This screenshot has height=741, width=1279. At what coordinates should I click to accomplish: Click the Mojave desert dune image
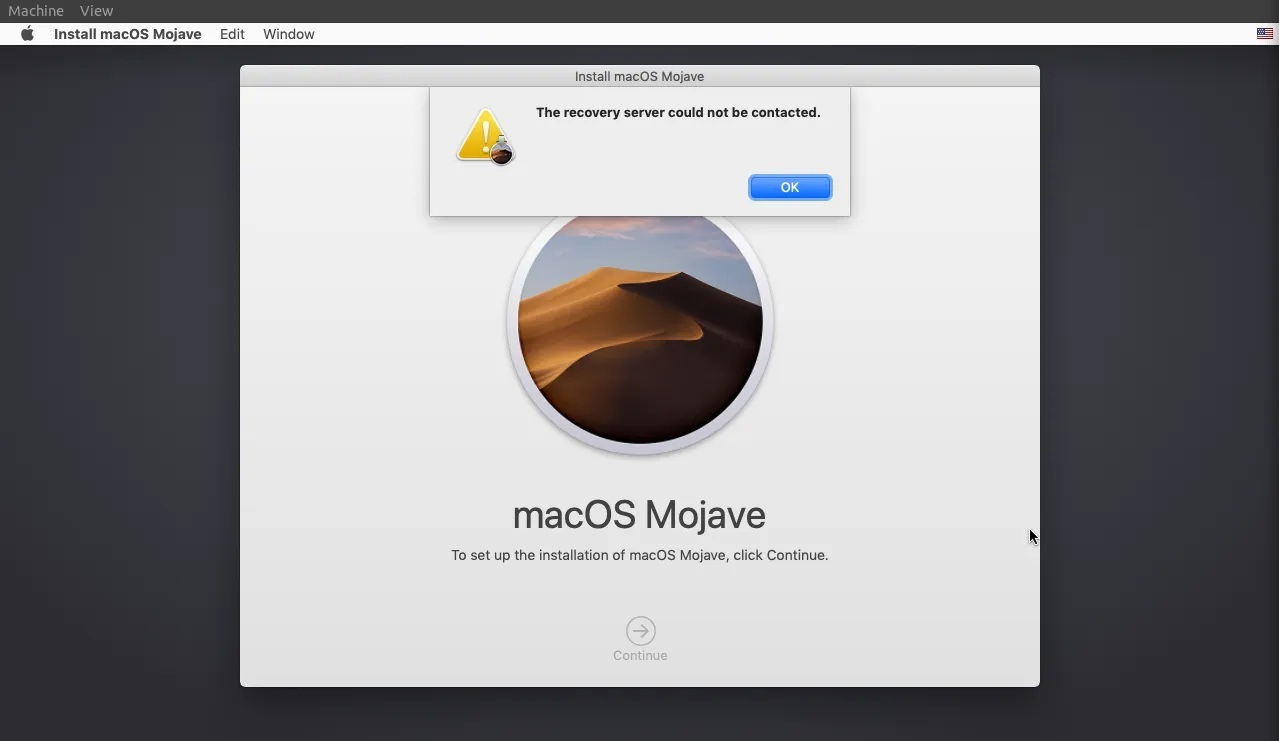640,330
